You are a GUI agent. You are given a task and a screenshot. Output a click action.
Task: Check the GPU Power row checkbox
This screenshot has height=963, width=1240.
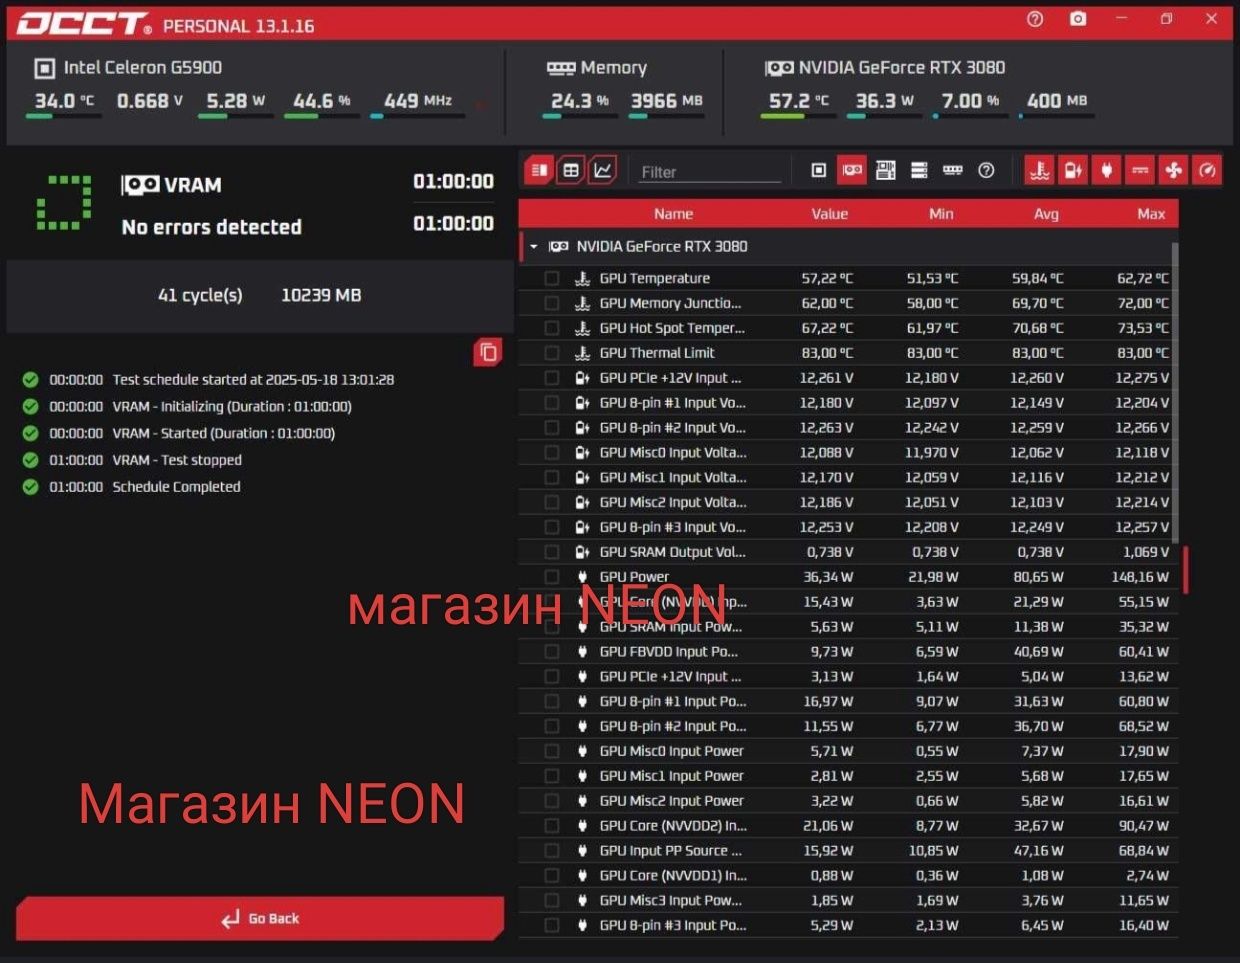tap(552, 577)
